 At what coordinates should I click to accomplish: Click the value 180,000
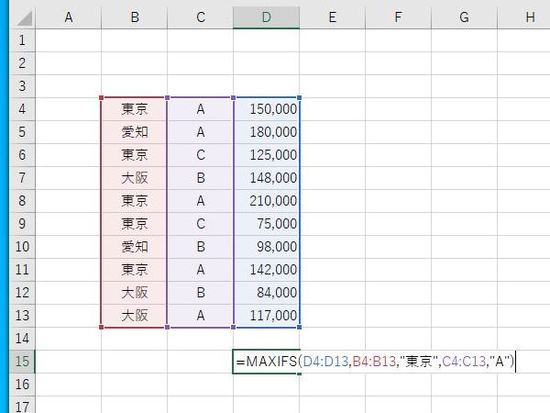click(273, 132)
